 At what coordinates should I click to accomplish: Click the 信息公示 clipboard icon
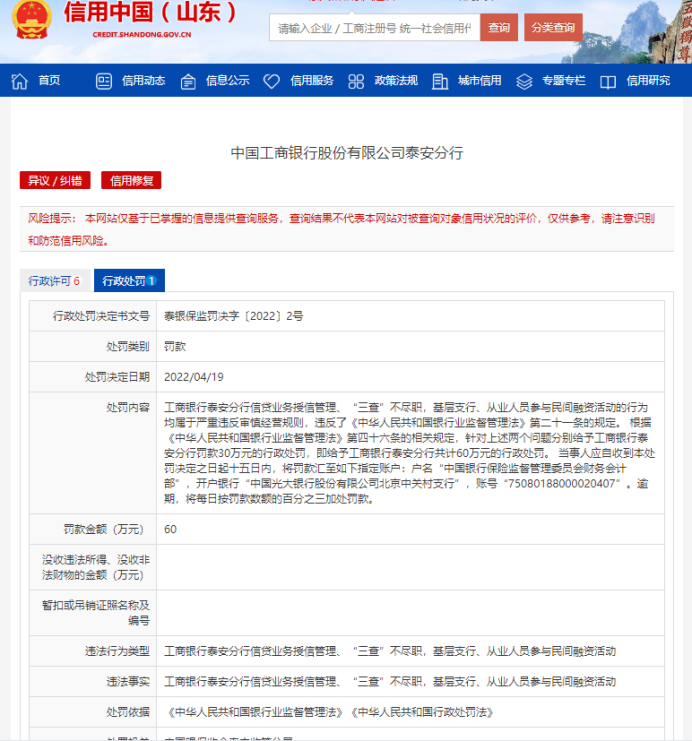pyautogui.click(x=188, y=82)
